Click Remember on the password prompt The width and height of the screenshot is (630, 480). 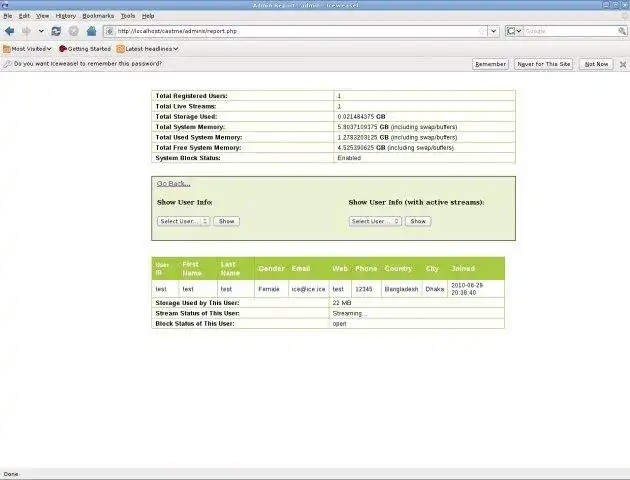[x=490, y=64]
